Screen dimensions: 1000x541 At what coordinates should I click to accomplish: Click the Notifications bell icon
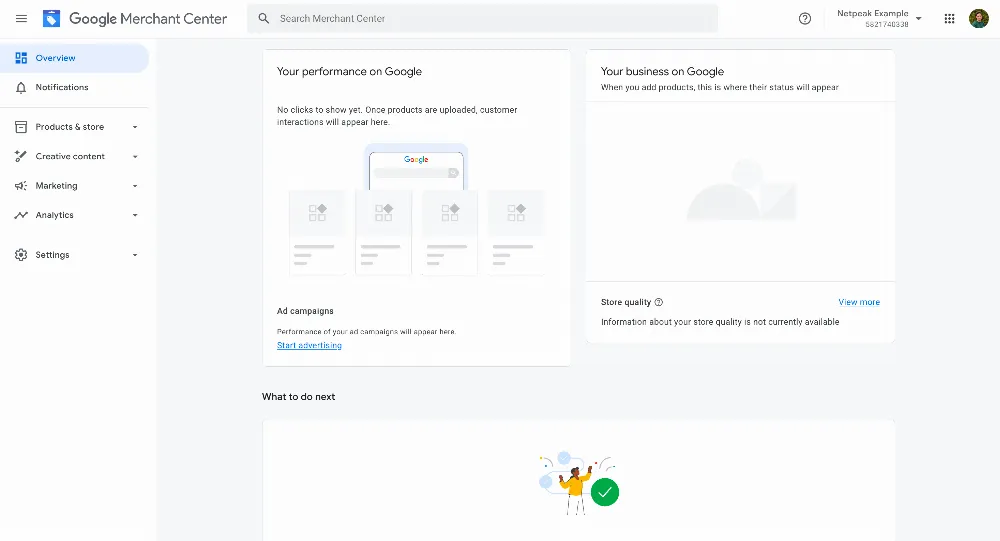[x=21, y=87]
